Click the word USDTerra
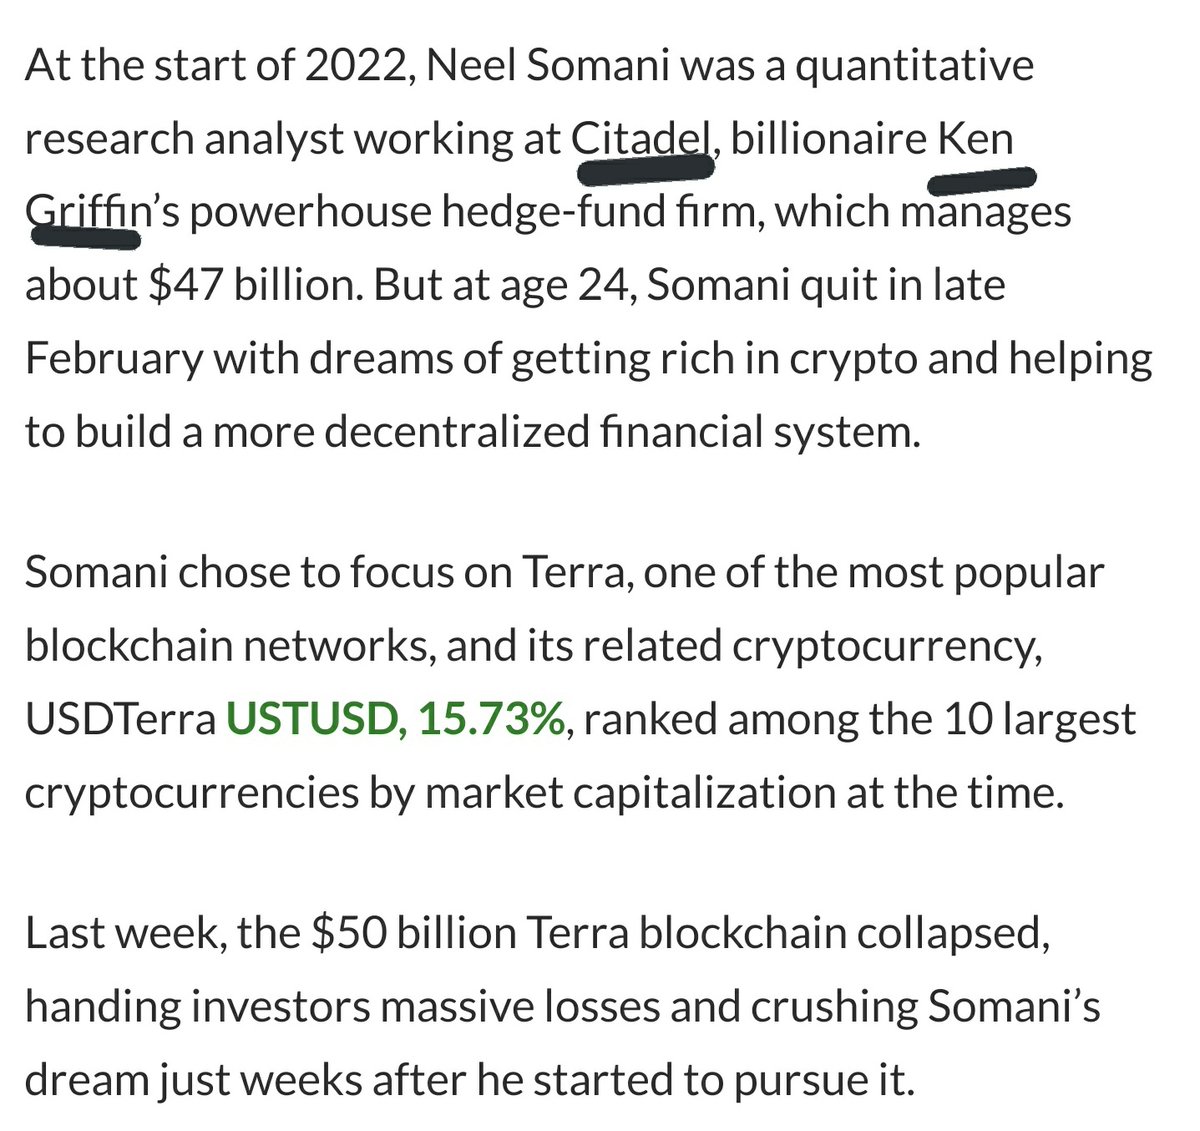Screen dimensions: 1200x1131 tap(120, 719)
